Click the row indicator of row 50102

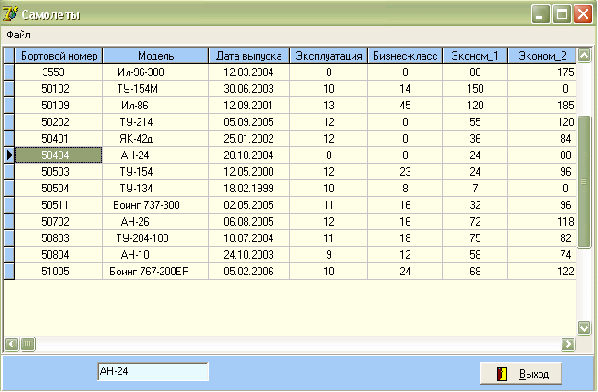pos(9,89)
